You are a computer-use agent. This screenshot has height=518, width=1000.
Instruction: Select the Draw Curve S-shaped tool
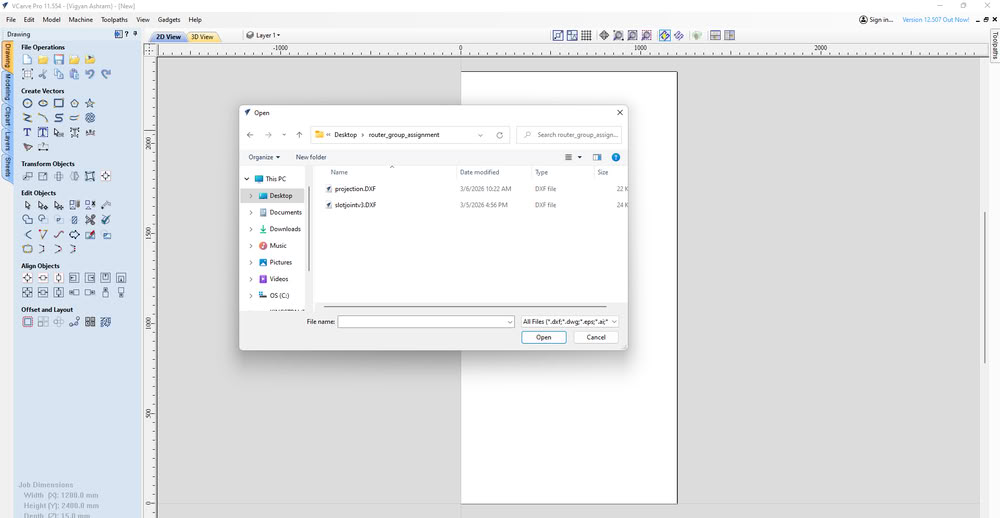[x=59, y=117]
